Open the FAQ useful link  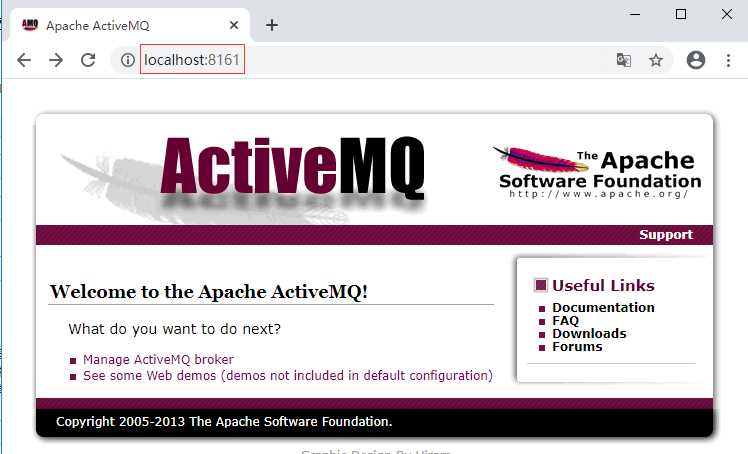pyautogui.click(x=565, y=320)
